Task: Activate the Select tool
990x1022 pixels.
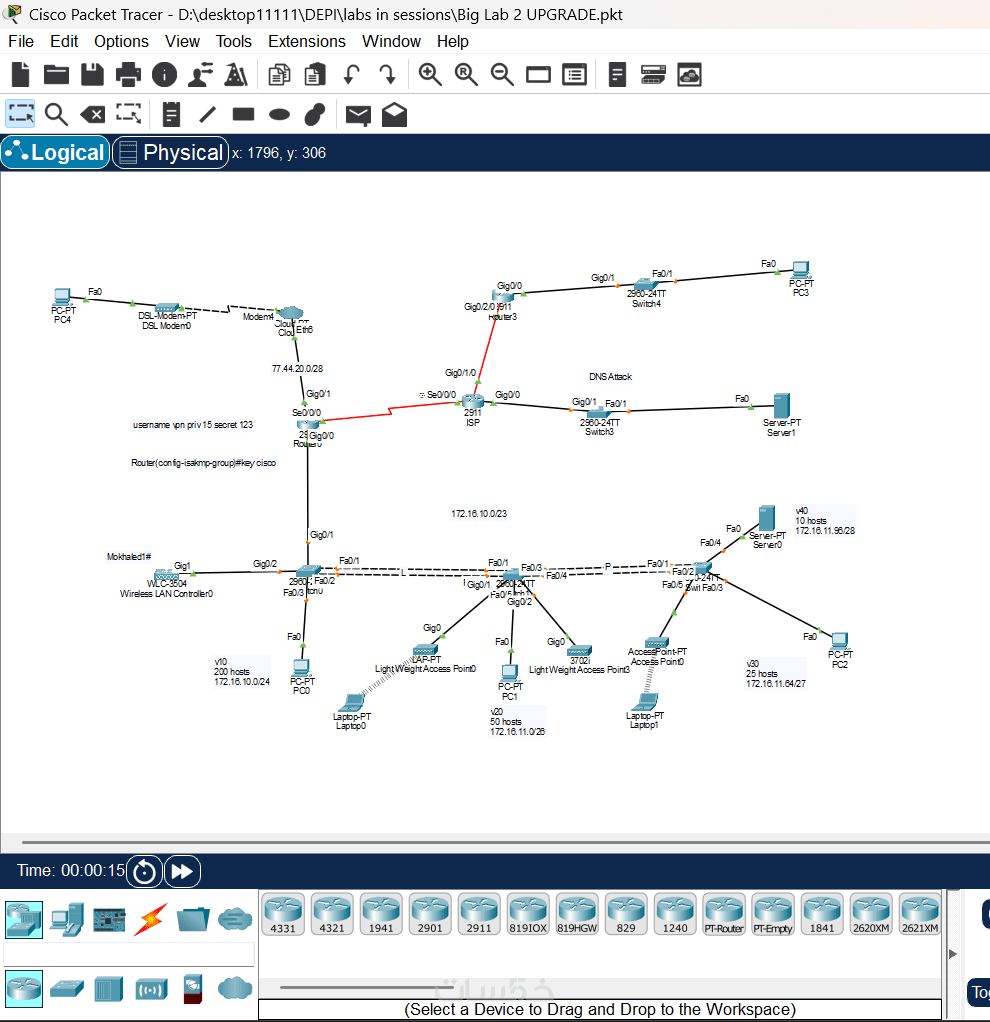Action: point(21,114)
